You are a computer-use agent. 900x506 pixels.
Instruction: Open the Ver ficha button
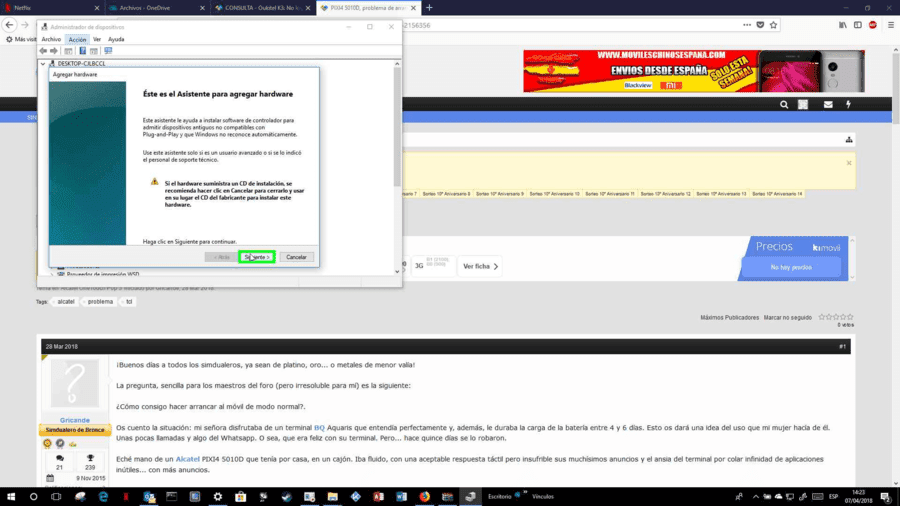tap(480, 266)
